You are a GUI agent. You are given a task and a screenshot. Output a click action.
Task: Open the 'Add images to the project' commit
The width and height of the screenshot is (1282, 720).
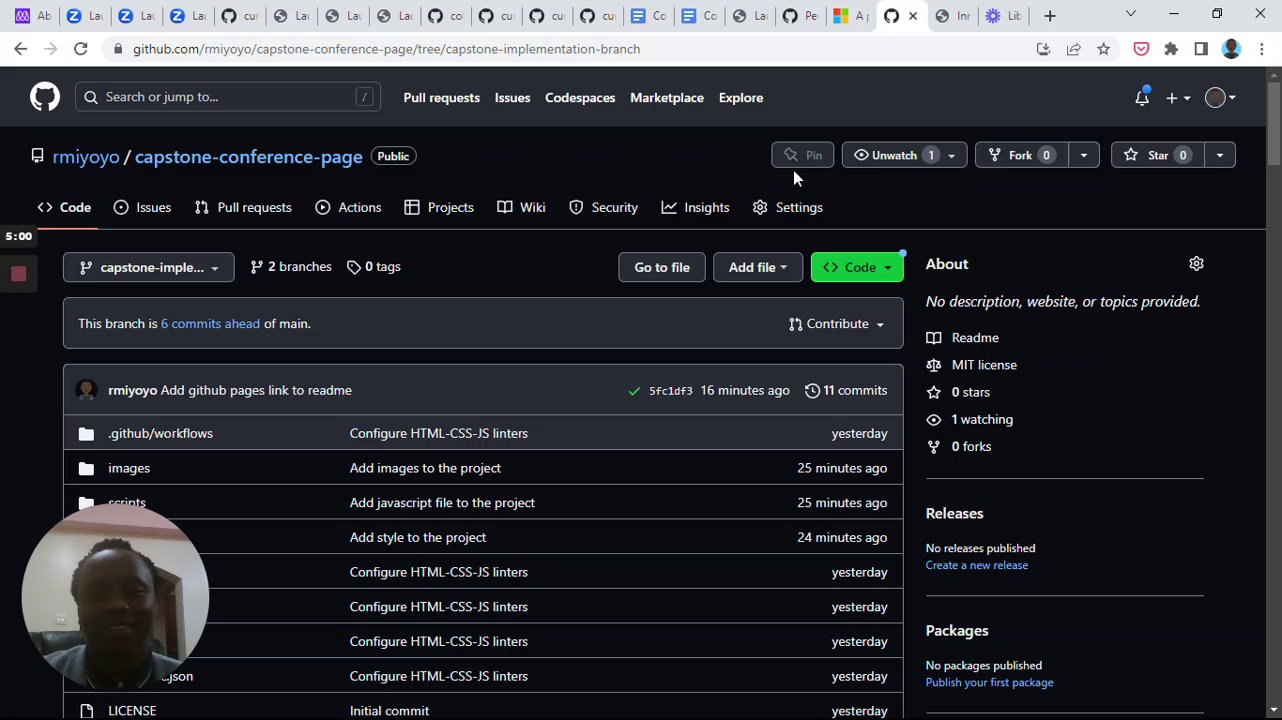(x=425, y=468)
